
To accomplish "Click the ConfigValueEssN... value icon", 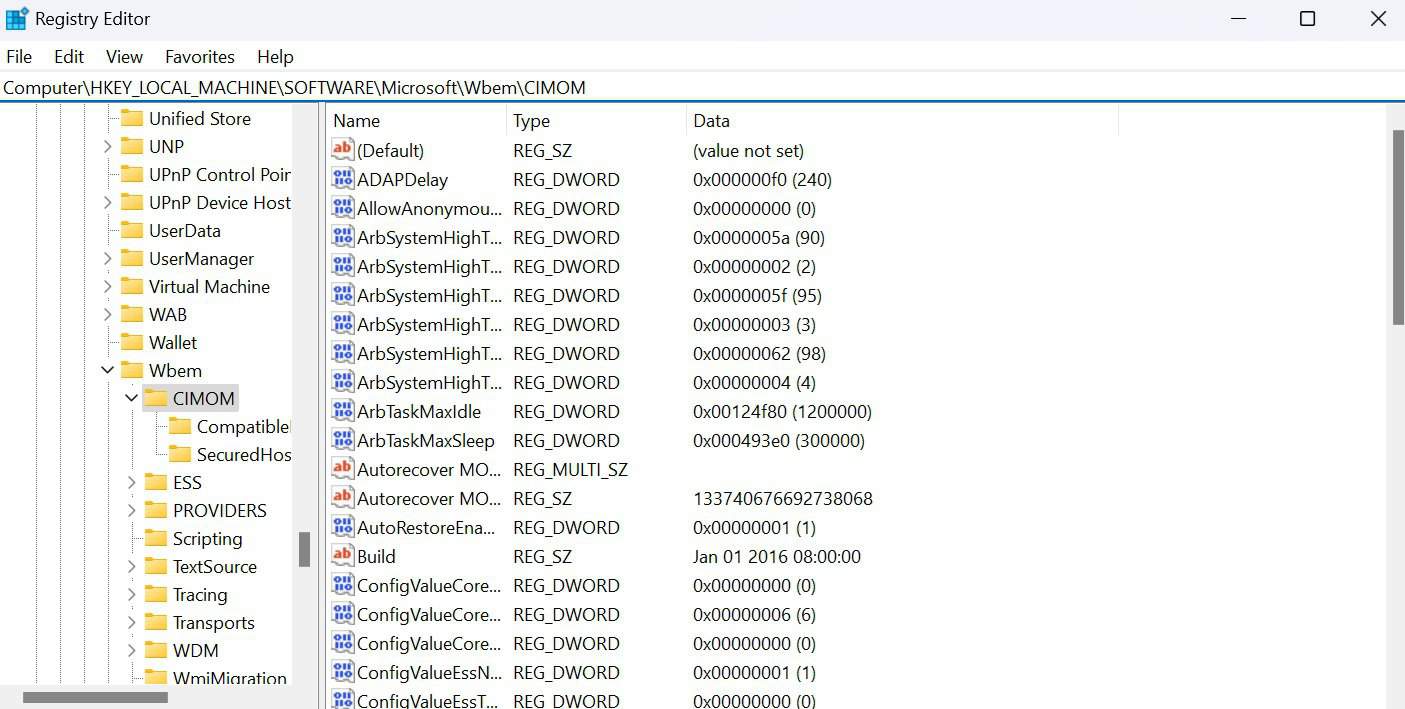I will [343, 672].
